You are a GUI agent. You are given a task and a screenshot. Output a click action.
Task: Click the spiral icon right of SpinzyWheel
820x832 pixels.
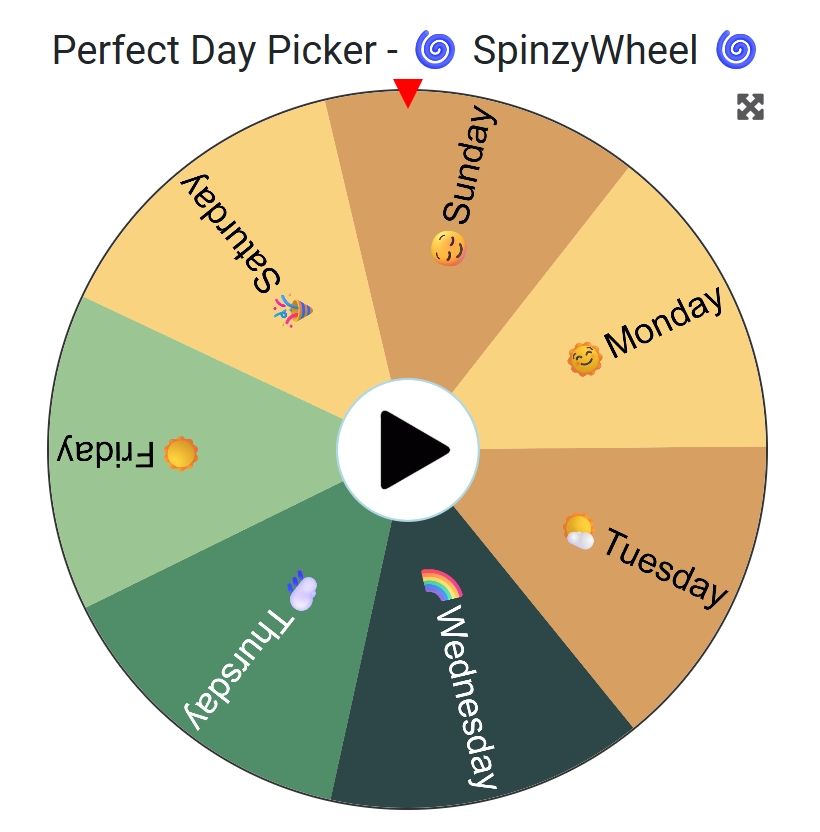(x=736, y=48)
